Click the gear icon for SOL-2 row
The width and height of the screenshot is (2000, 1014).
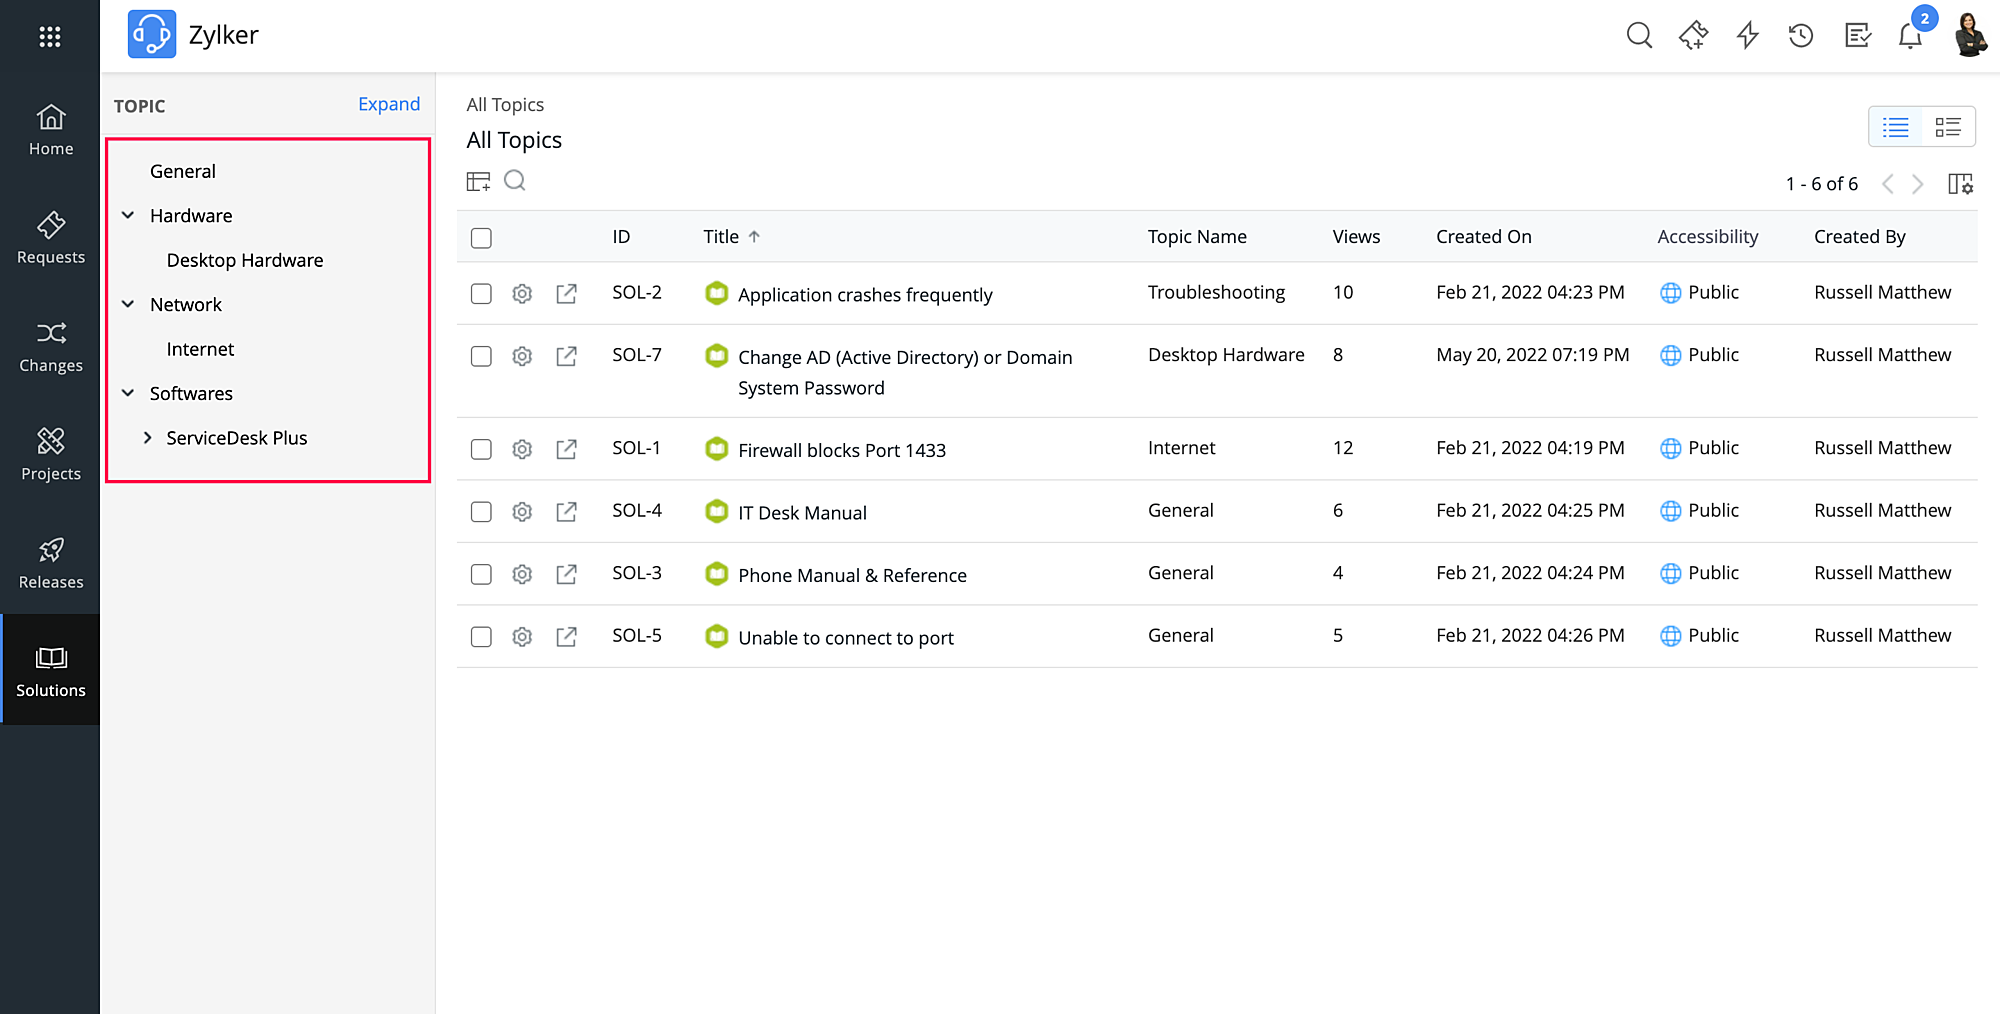pos(522,293)
